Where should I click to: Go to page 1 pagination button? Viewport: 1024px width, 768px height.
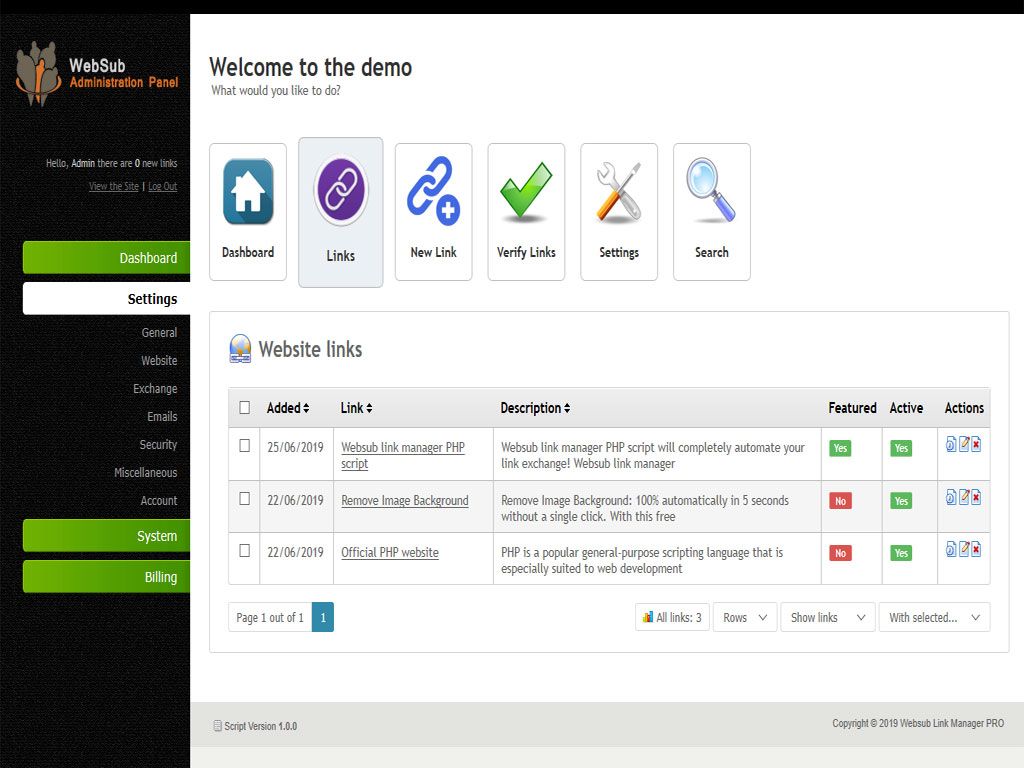tap(323, 617)
